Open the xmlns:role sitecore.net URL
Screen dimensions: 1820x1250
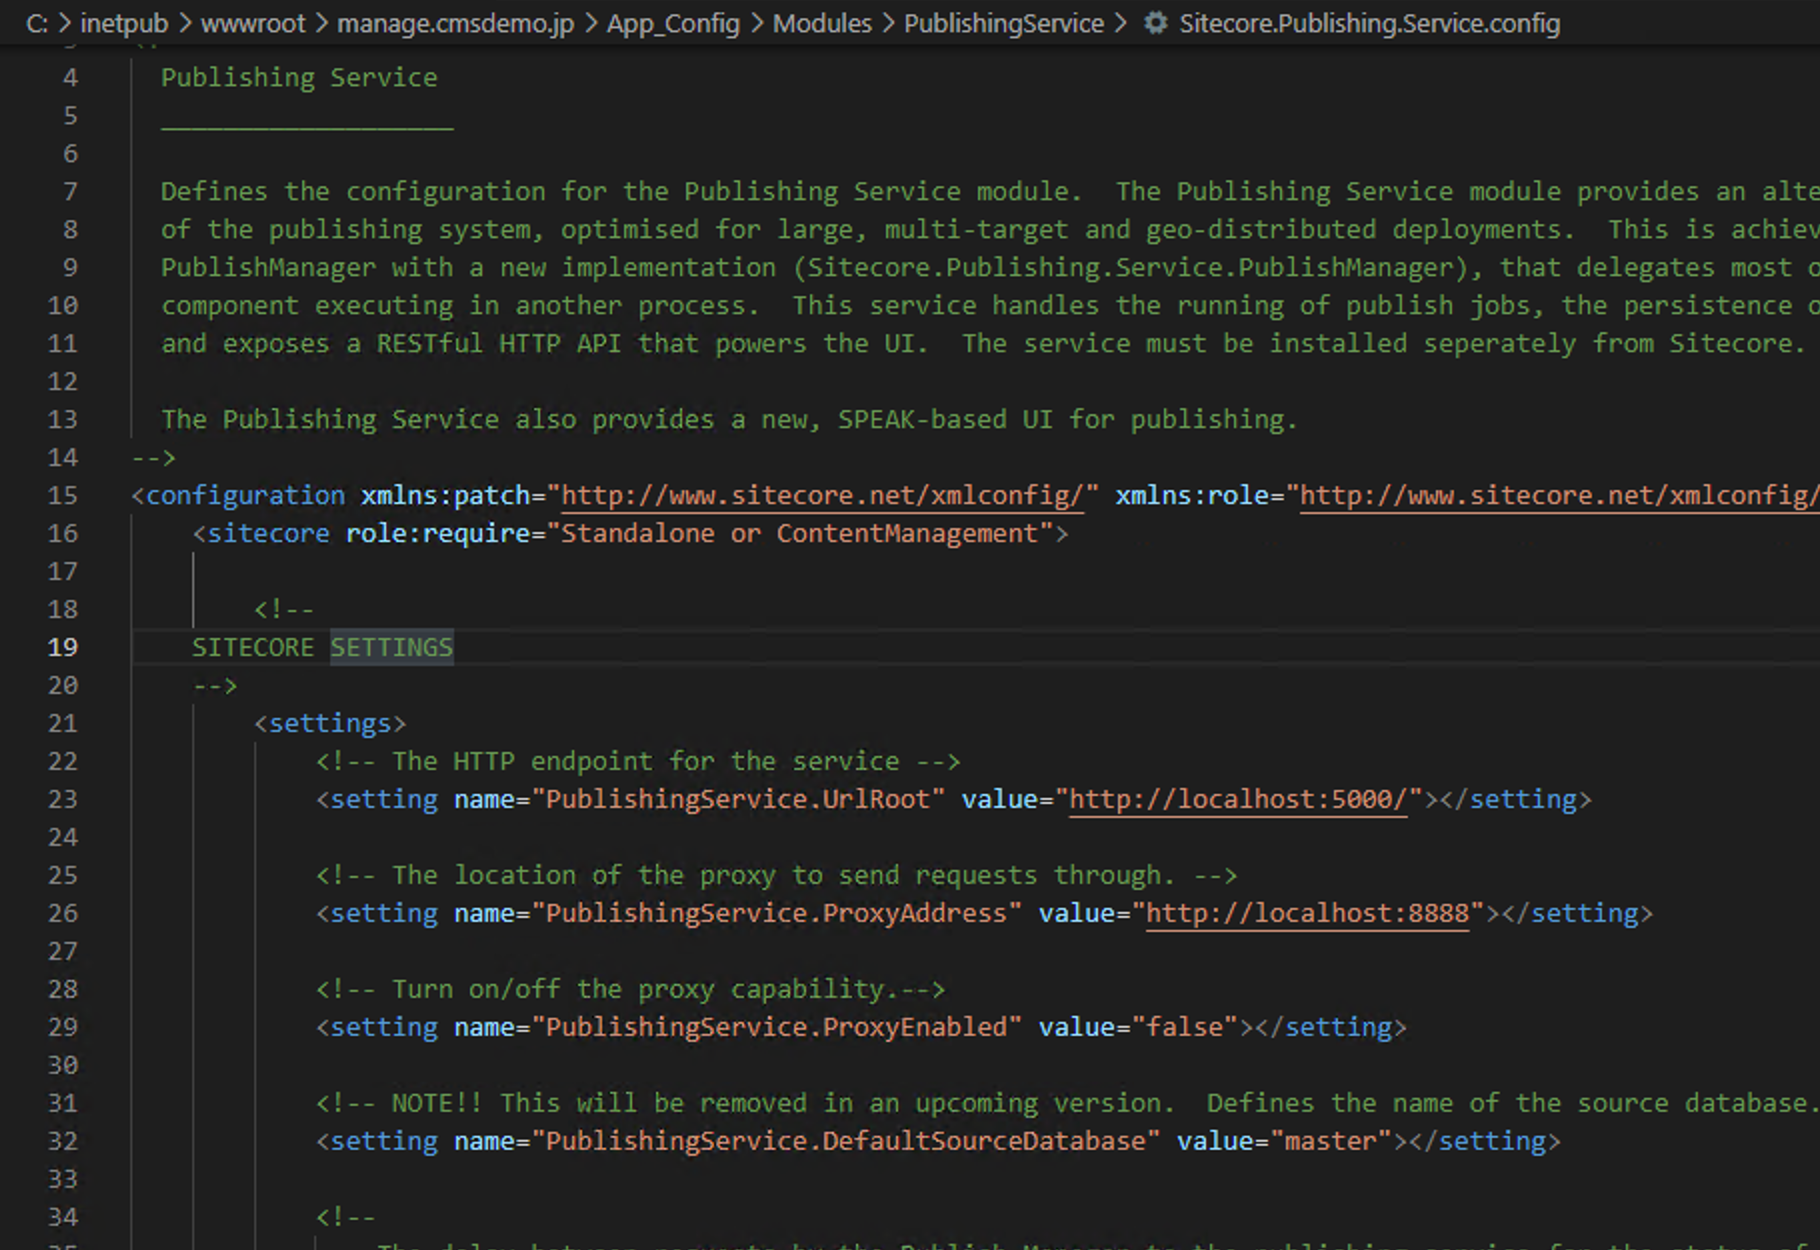pos(1559,495)
